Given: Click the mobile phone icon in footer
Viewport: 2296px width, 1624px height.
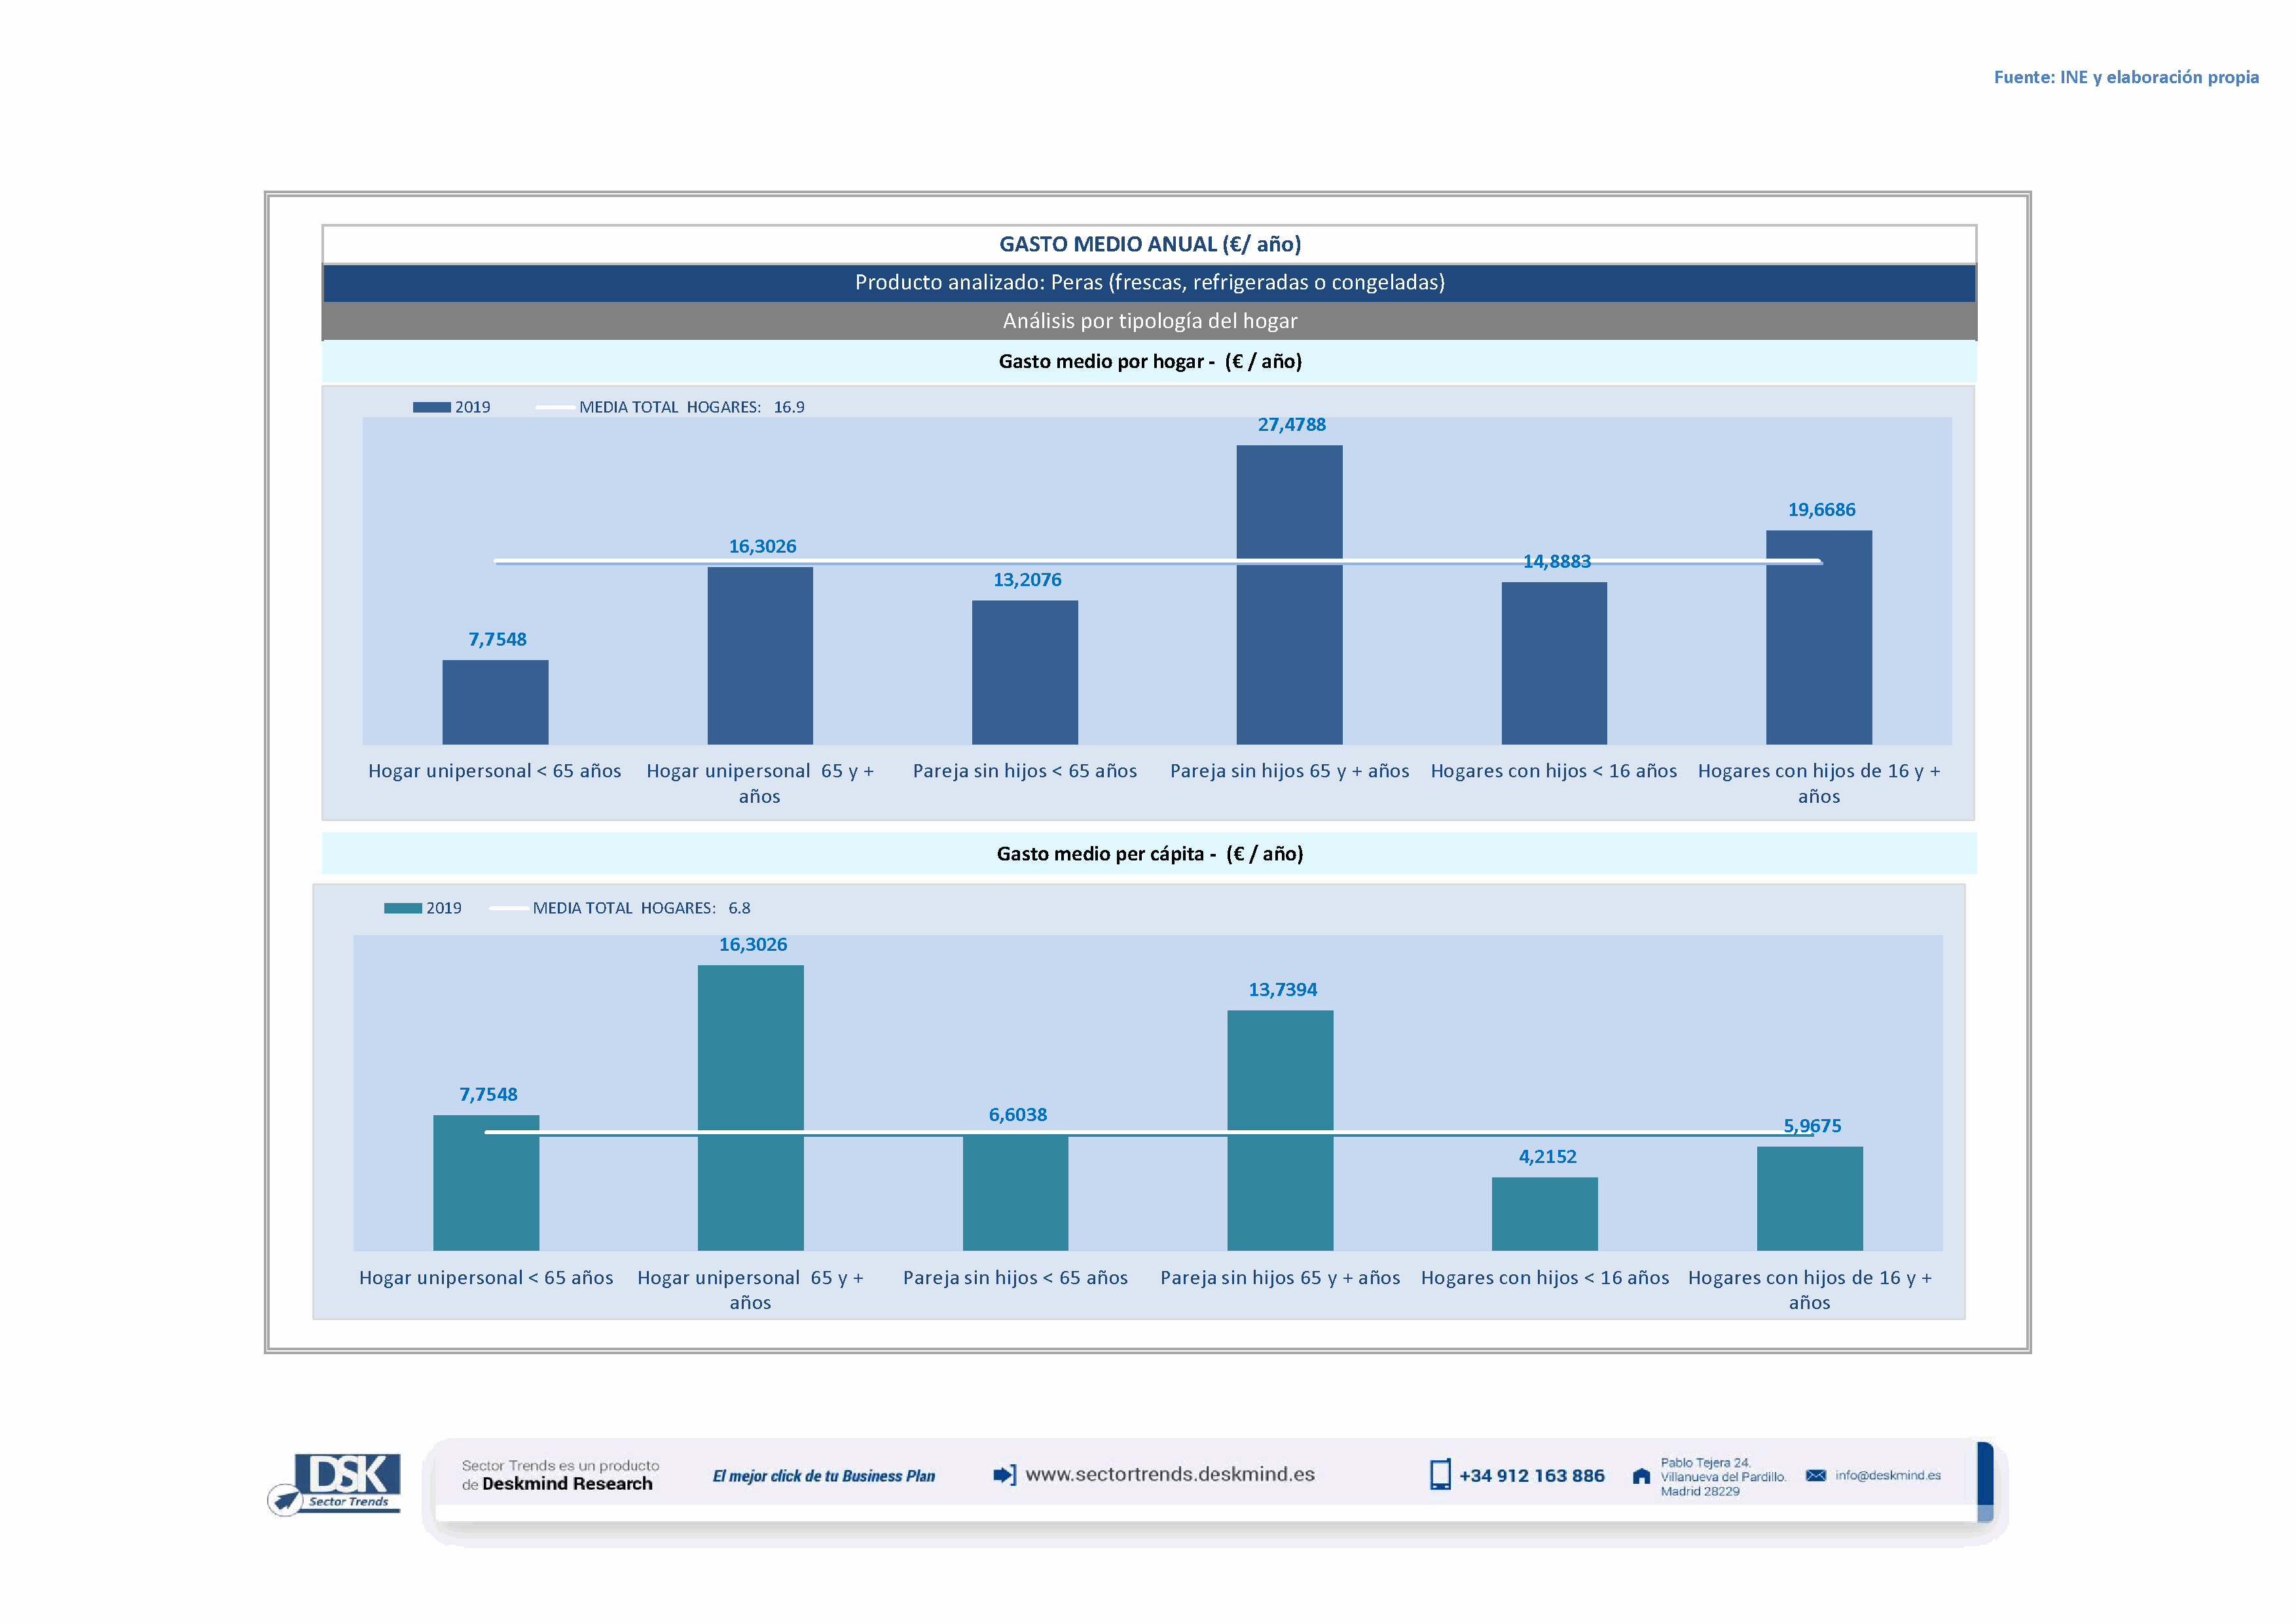Looking at the screenshot, I should click(1439, 1475).
